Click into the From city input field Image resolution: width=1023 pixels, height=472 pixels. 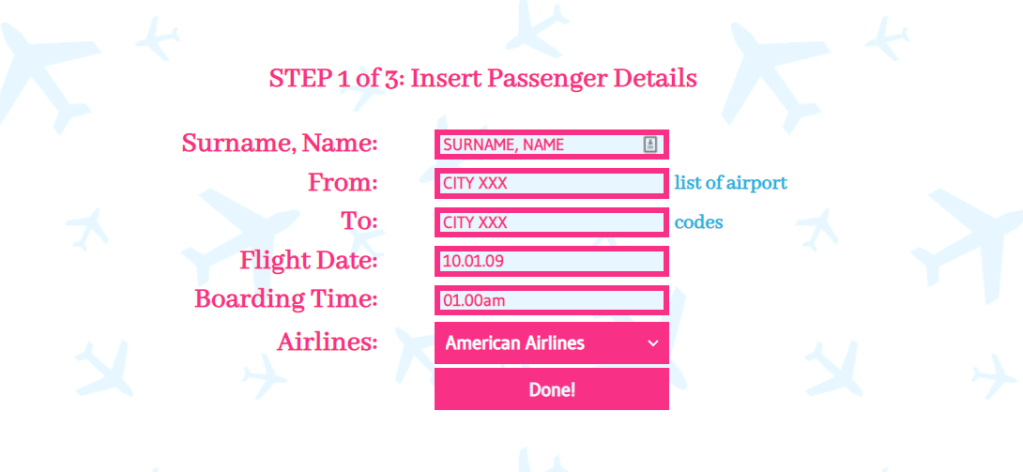click(x=551, y=184)
